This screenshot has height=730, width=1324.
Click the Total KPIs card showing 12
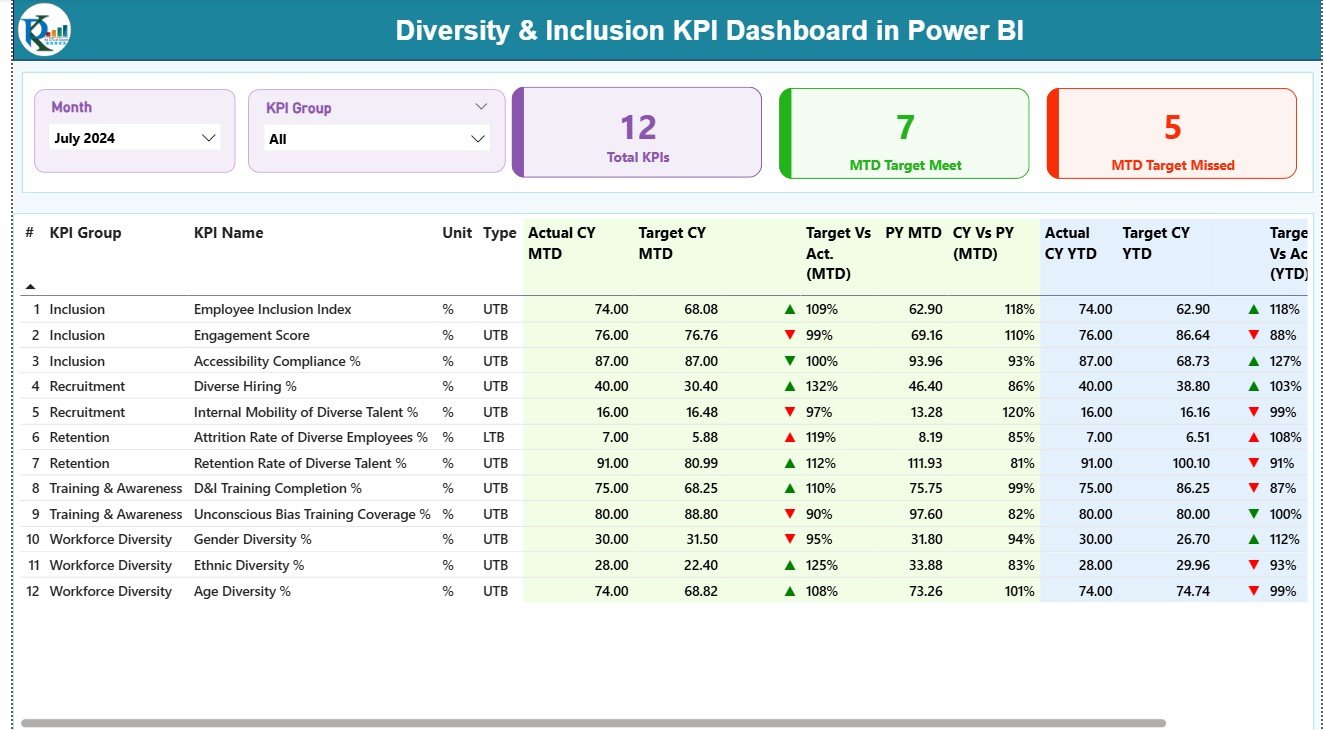point(637,132)
